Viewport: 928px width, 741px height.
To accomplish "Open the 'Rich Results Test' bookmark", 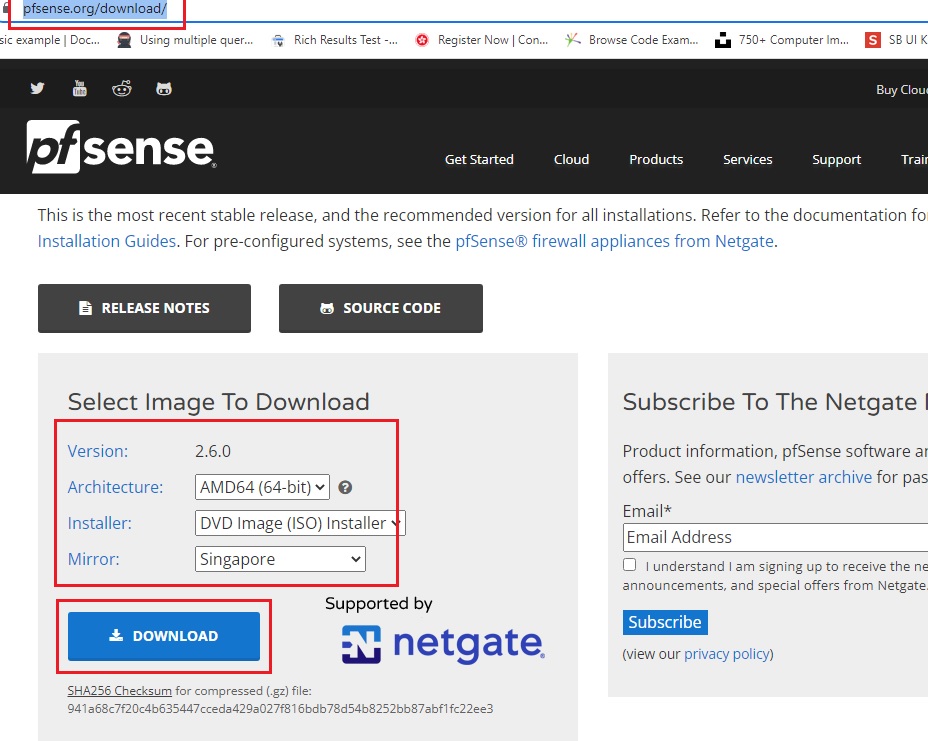I will 334,40.
